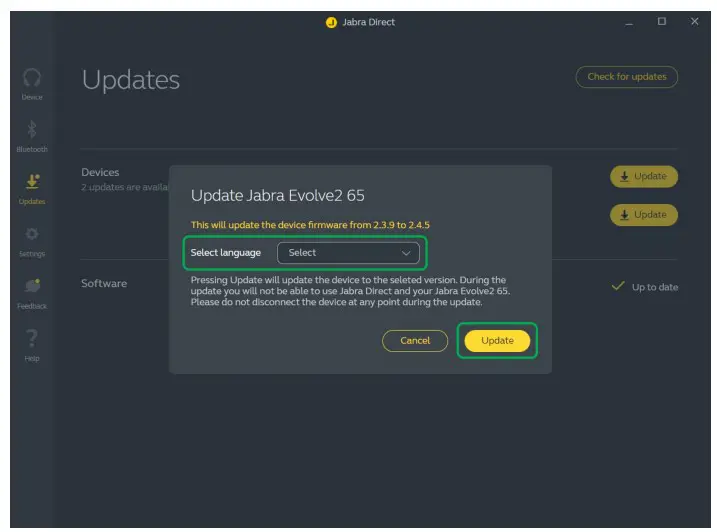The image size is (717, 532).
Task: Open the Bluetooth sidebar icon
Action: tap(32, 129)
